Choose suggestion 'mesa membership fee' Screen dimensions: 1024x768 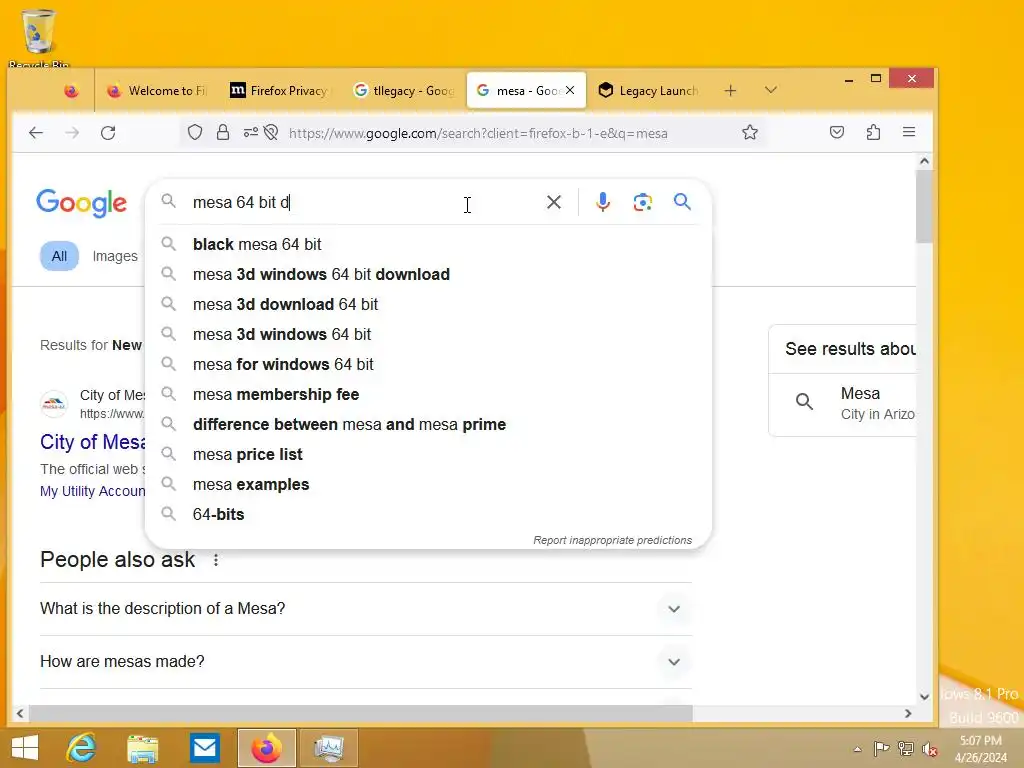pos(428,394)
